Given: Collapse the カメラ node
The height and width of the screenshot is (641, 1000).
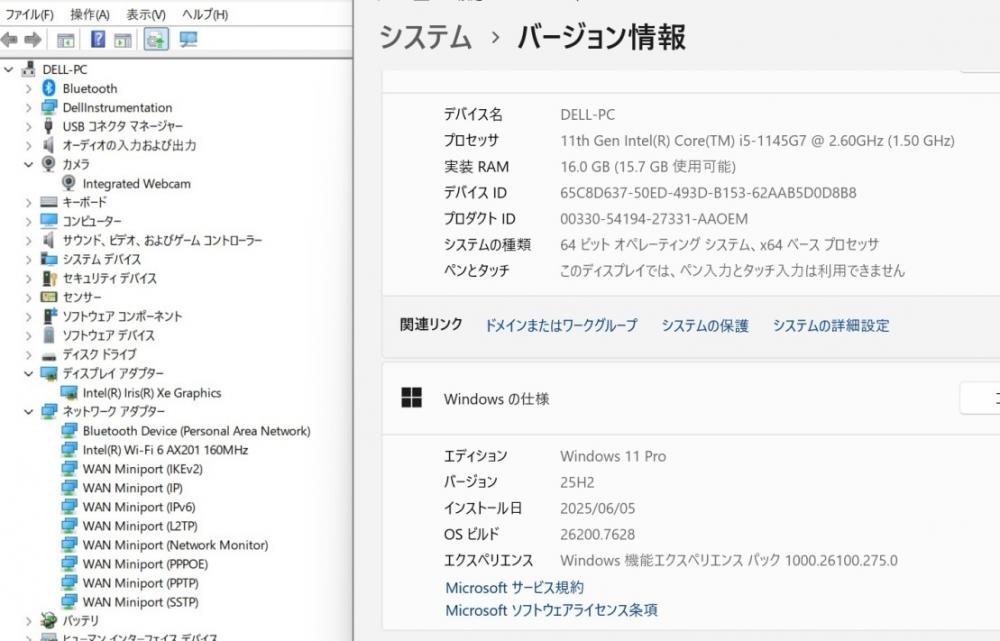Looking at the screenshot, I should [x=28, y=165].
